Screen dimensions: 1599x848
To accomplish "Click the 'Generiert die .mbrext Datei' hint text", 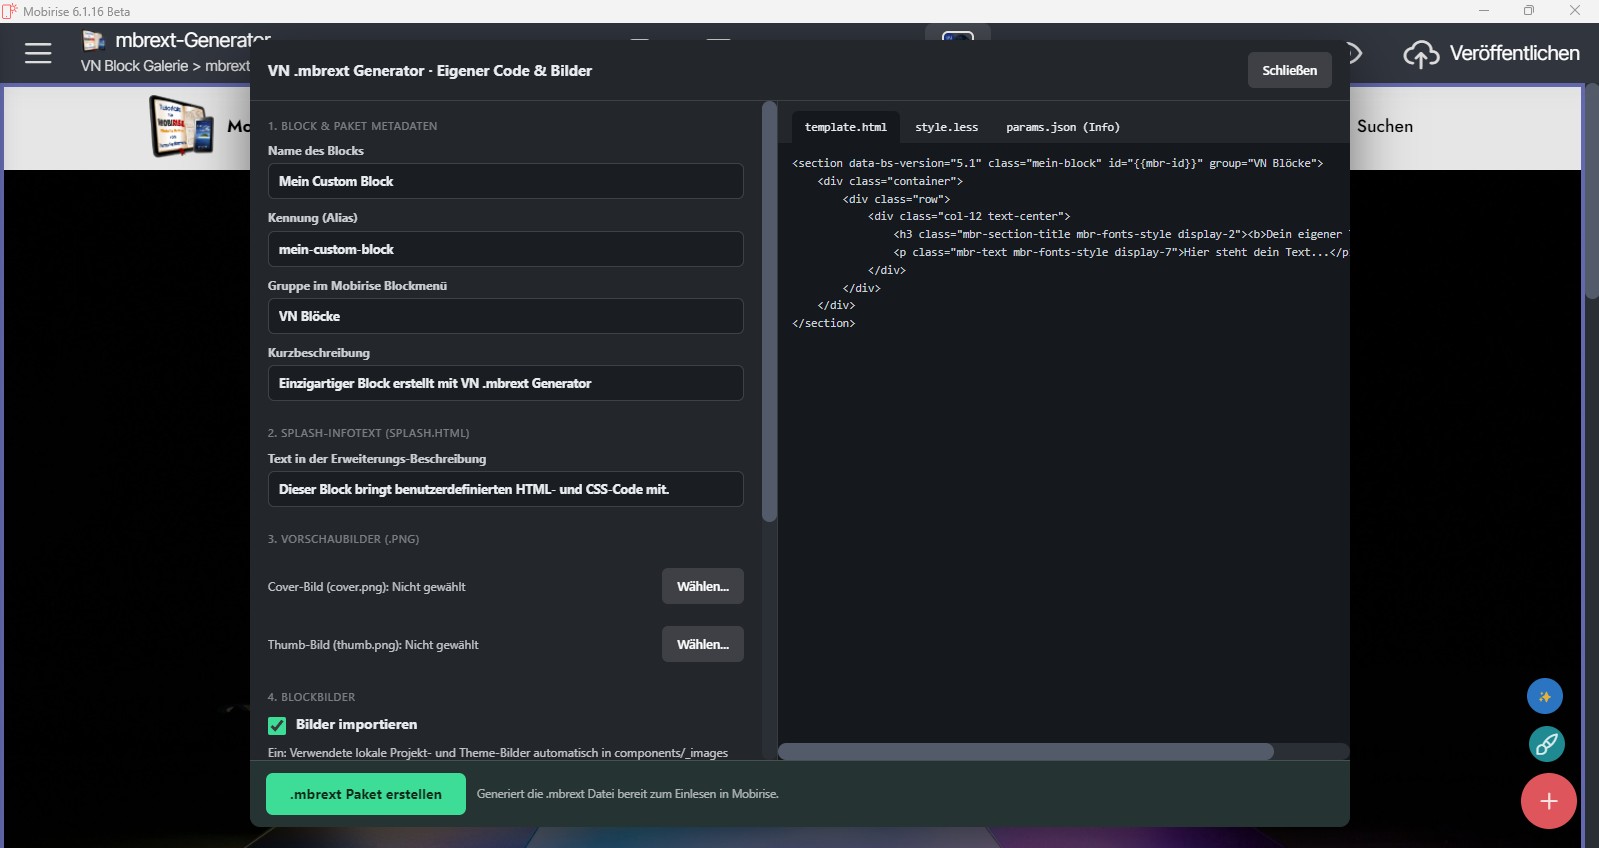I will 628,794.
